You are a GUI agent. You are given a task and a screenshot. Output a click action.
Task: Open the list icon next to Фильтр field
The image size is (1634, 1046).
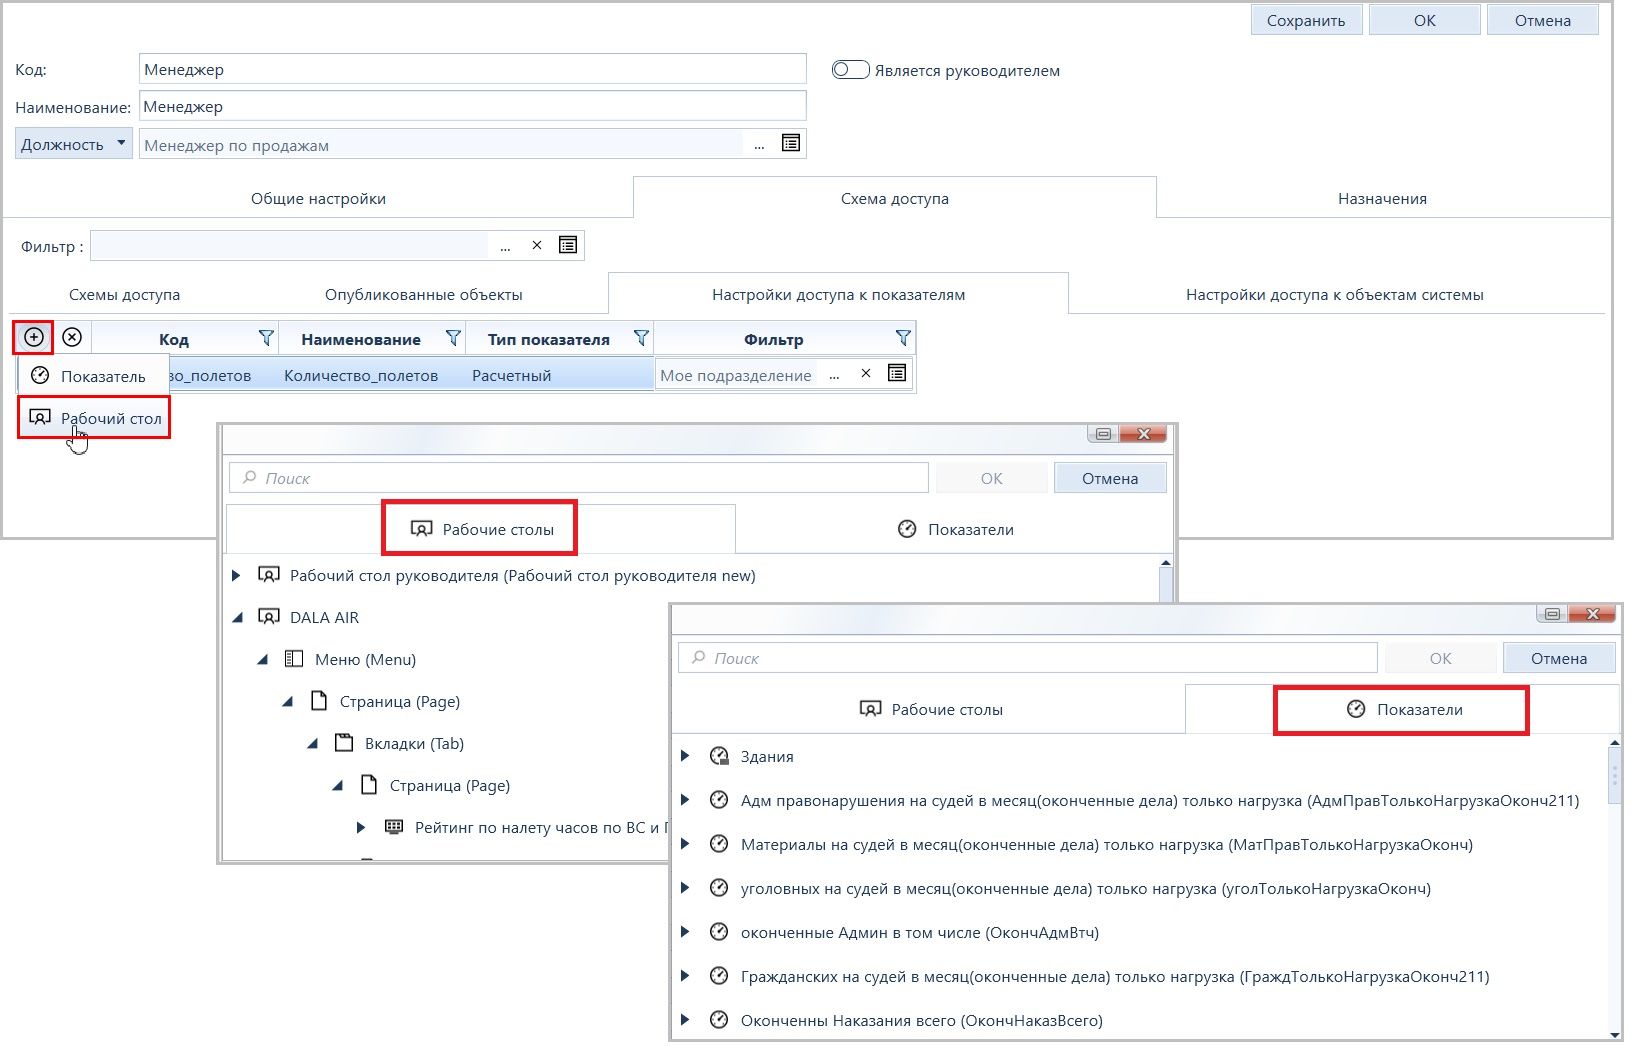[x=568, y=245]
